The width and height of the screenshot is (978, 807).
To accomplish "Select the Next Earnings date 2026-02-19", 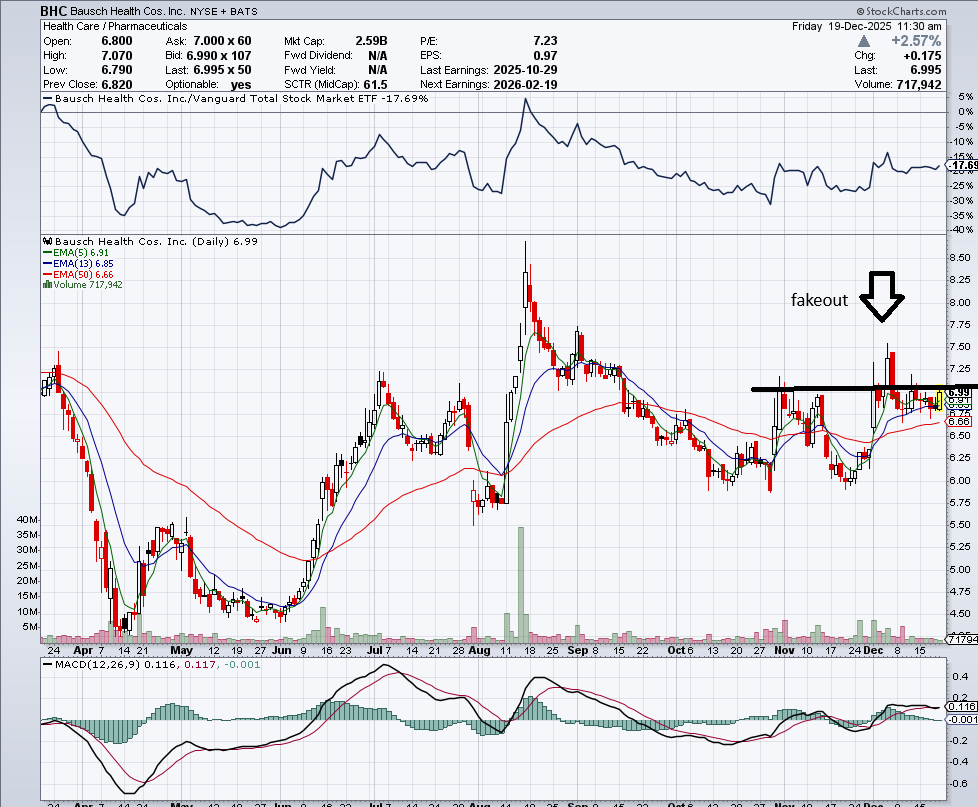I will click(x=525, y=84).
